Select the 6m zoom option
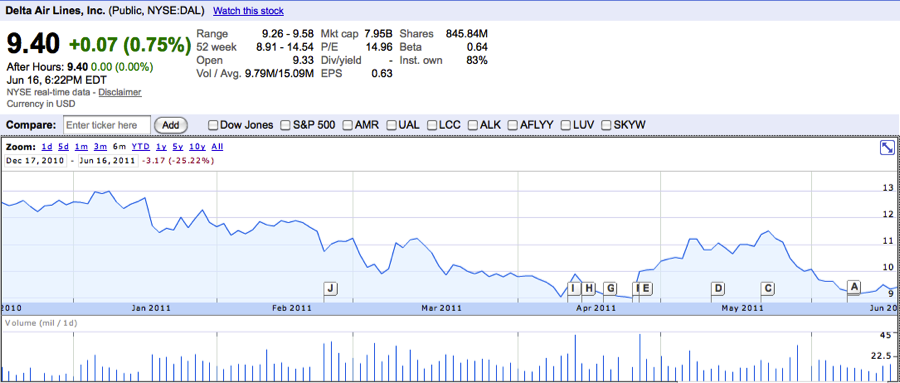This screenshot has width=900, height=383. click(x=119, y=146)
